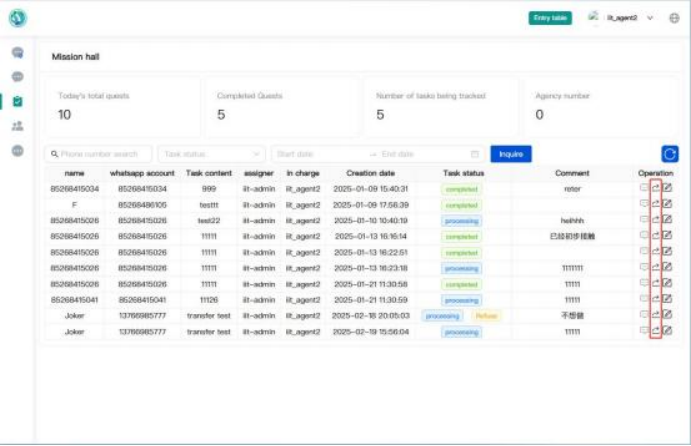Click the transfer arrow icon for the testtt task row
Screen dimensions: 691x446
(x=656, y=204)
